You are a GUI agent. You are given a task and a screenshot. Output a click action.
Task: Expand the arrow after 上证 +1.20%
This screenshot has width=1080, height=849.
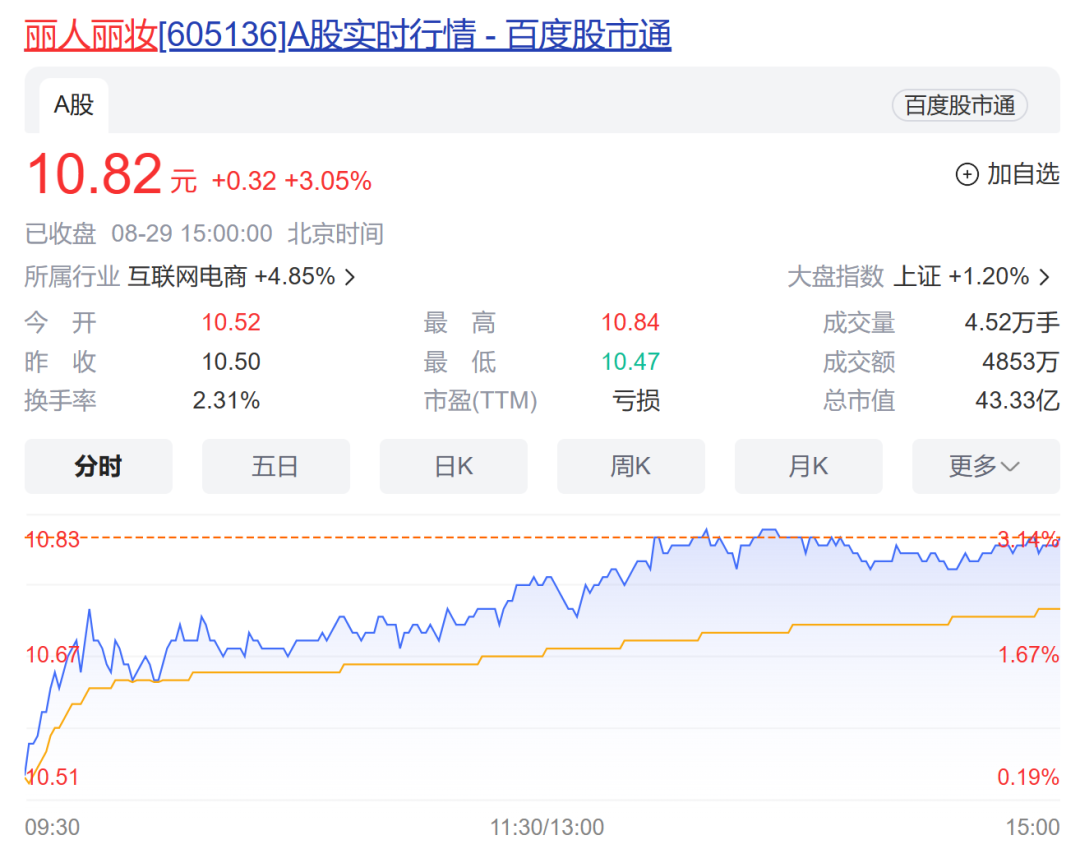(1045, 277)
